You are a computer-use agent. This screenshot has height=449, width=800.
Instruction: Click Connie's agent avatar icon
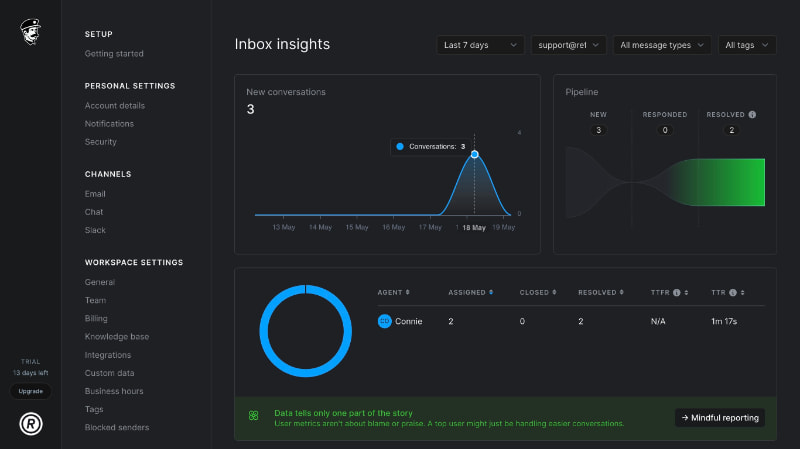pos(384,321)
